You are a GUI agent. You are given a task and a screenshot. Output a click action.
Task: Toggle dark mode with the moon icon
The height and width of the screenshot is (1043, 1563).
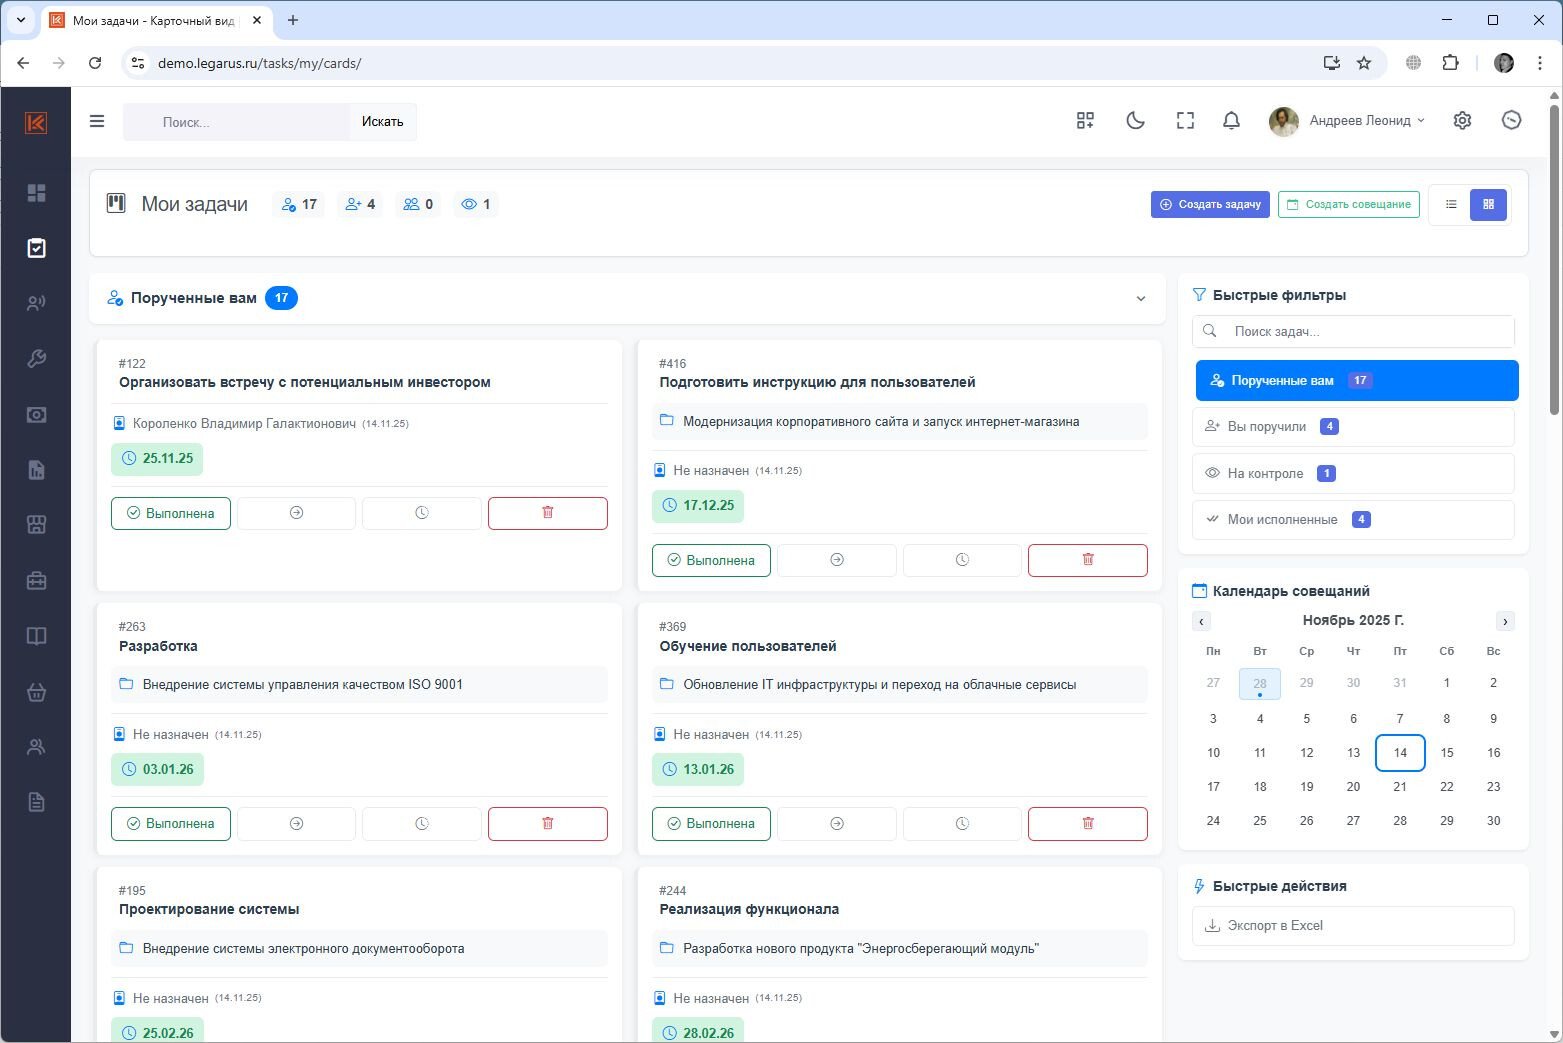pyautogui.click(x=1135, y=121)
